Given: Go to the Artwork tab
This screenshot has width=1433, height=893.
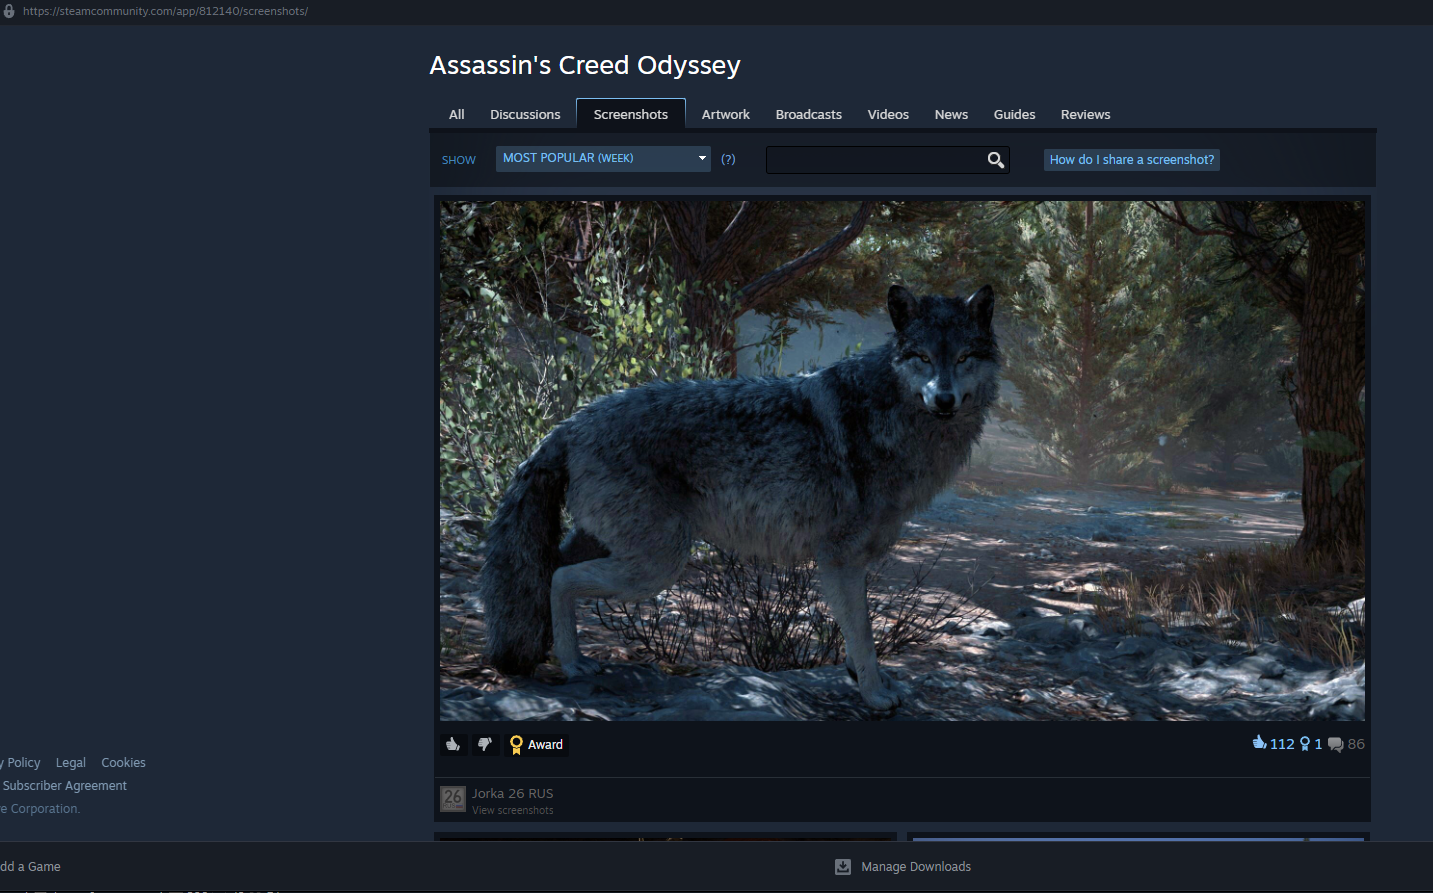Looking at the screenshot, I should (x=726, y=115).
